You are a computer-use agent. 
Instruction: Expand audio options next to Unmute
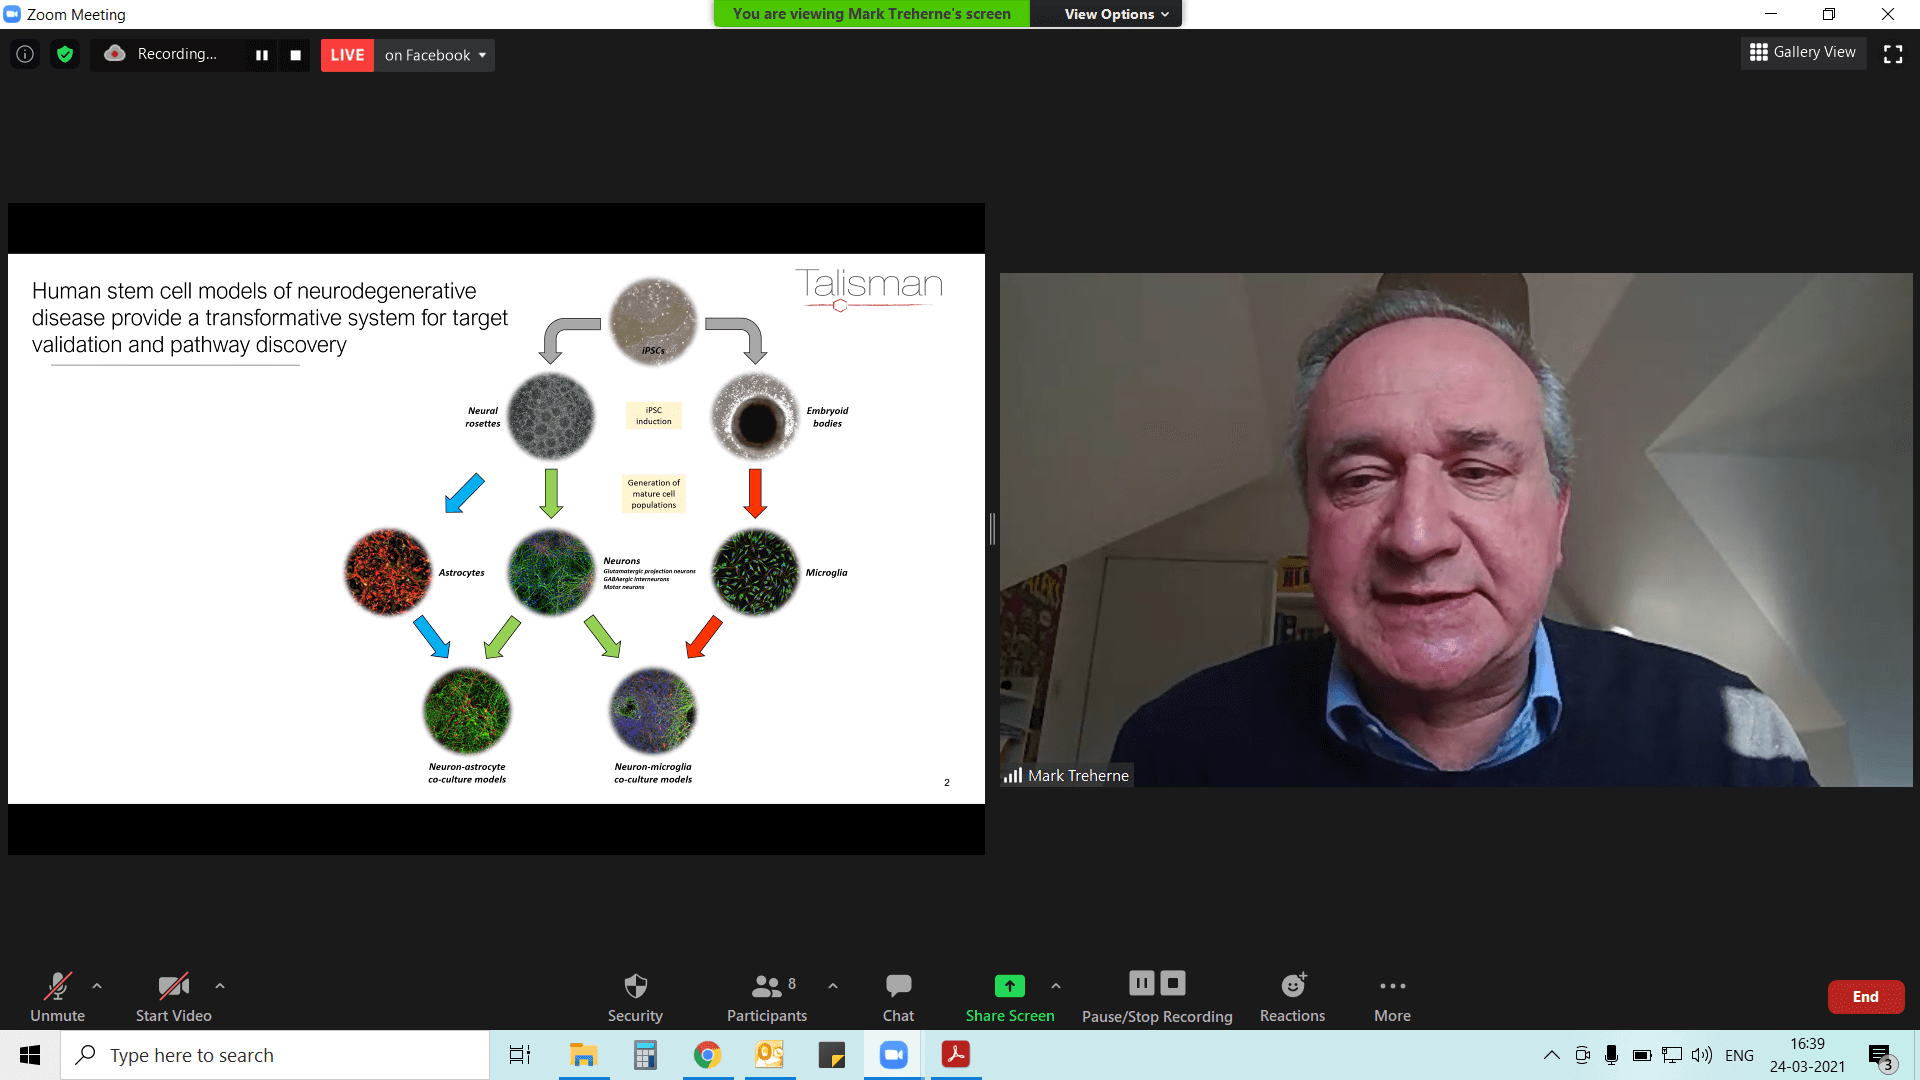click(x=97, y=986)
